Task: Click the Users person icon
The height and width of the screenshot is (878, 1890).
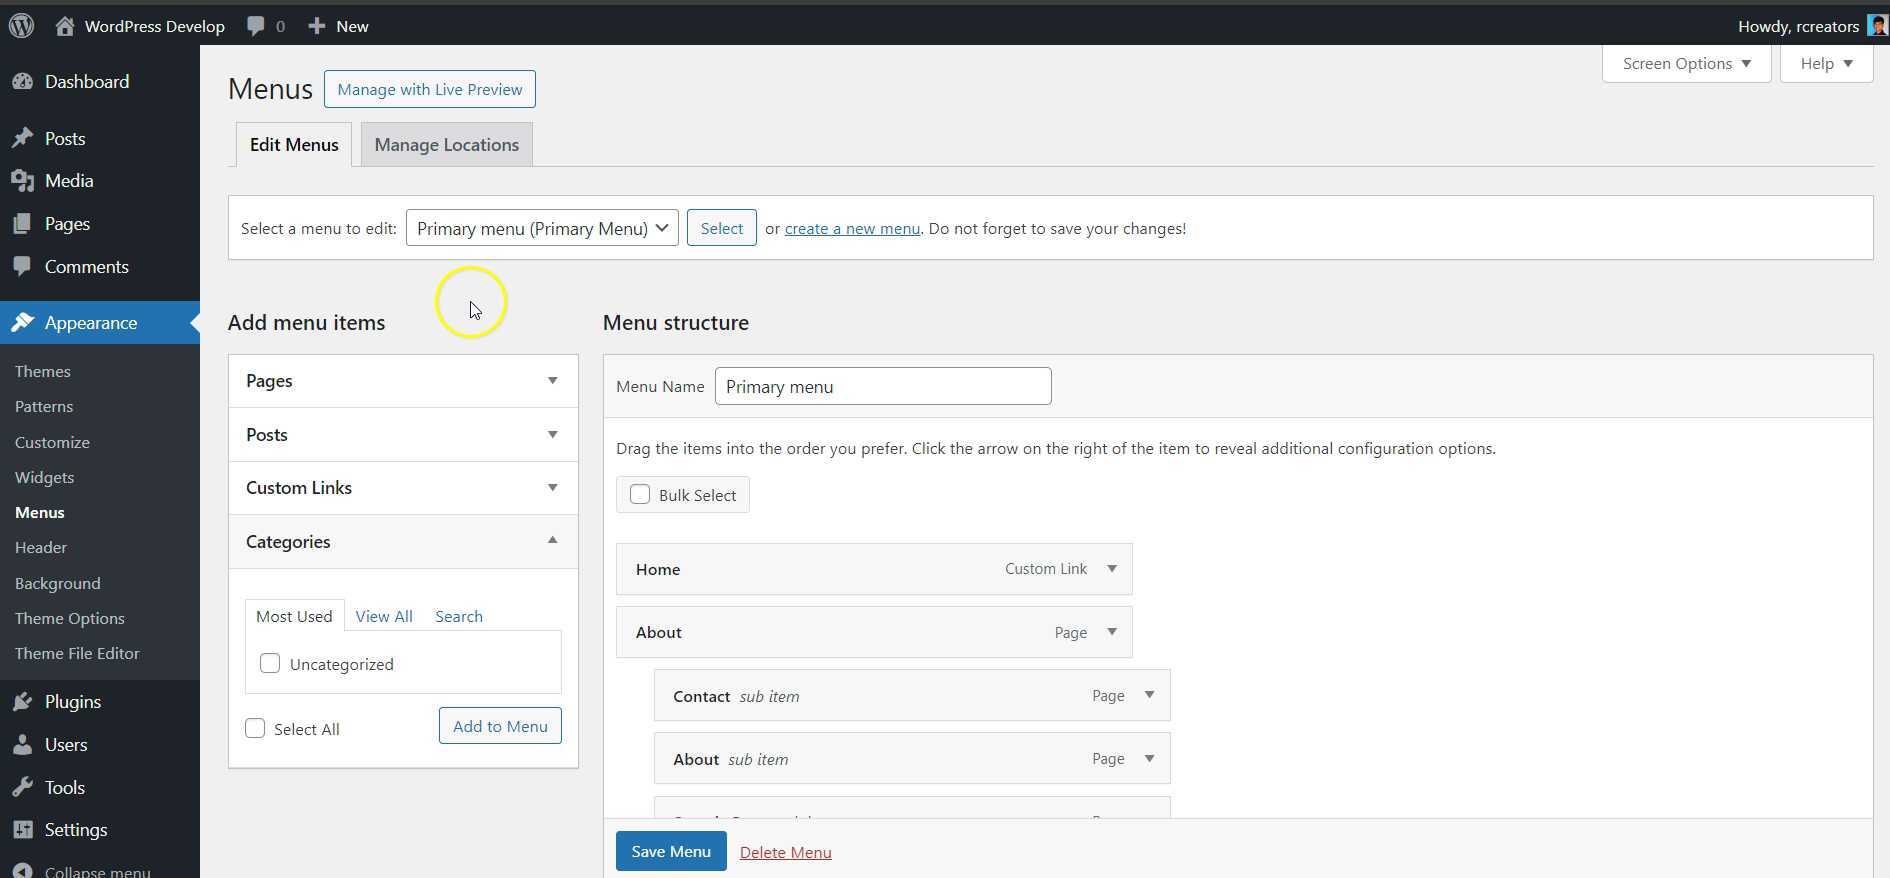Action: pyautogui.click(x=22, y=745)
